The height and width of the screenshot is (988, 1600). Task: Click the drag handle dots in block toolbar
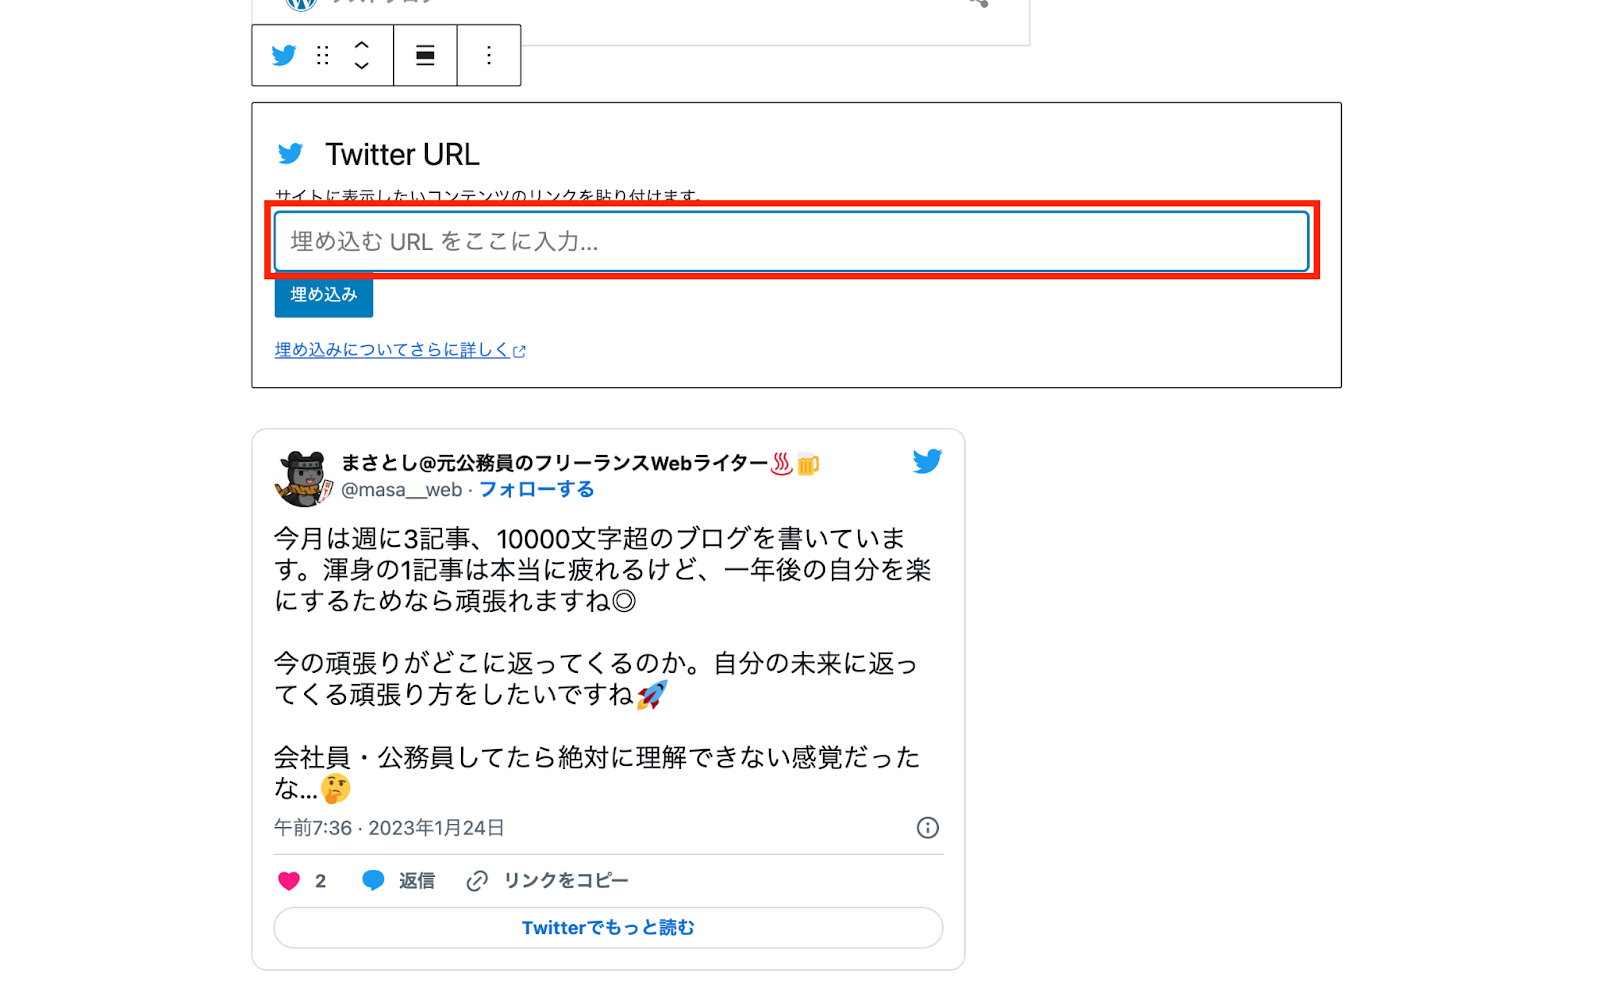322,55
